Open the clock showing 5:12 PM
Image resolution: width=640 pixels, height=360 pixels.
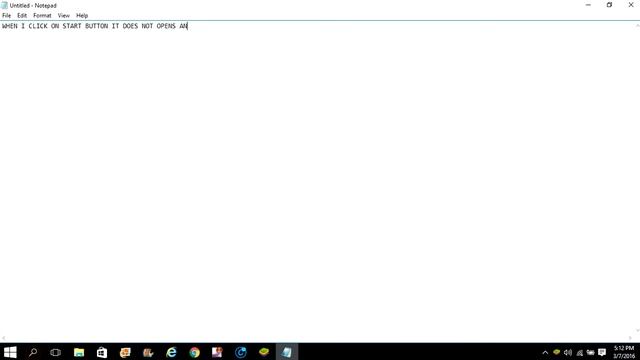click(624, 352)
